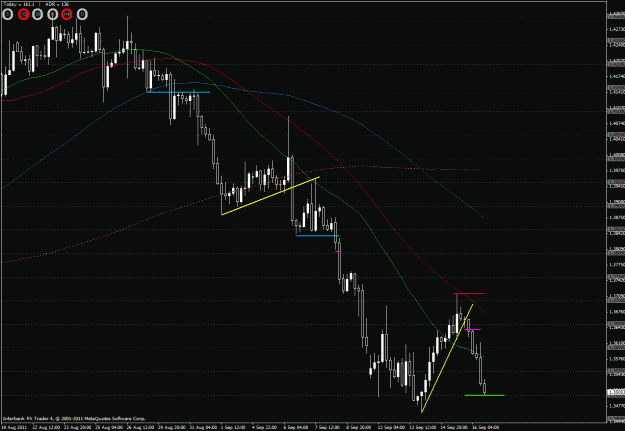Click the '14 Sep 20:00' time axis label
This screenshot has width=625, height=431.
pos(456,427)
